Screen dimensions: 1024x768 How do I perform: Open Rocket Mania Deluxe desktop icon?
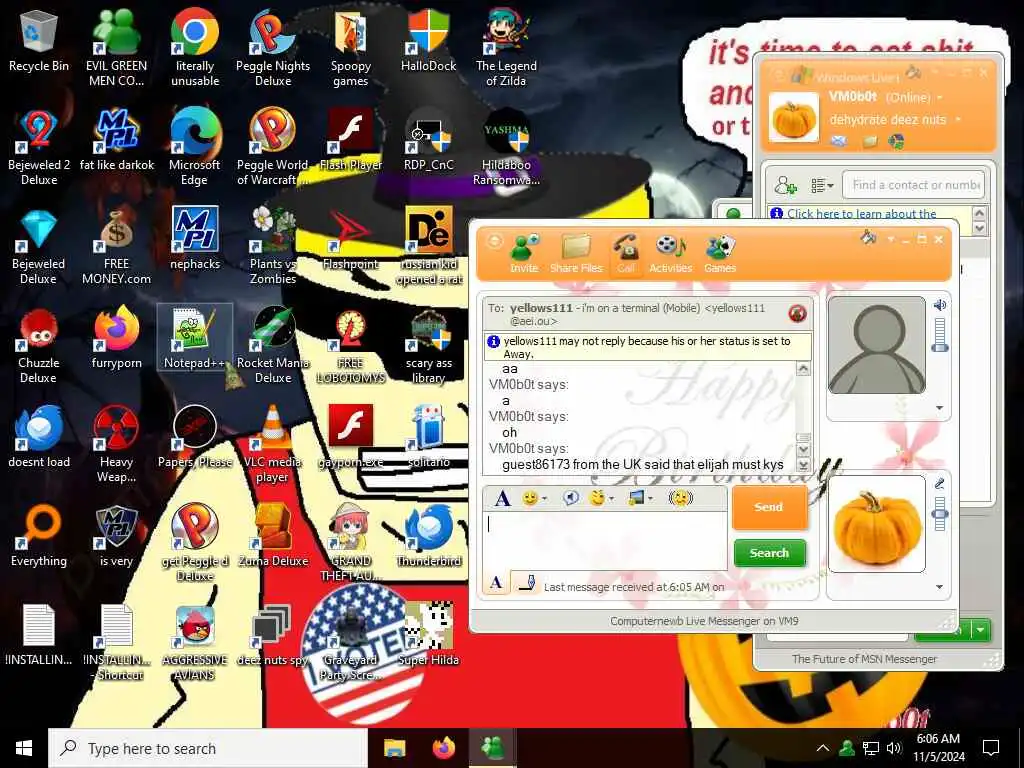pyautogui.click(x=272, y=344)
